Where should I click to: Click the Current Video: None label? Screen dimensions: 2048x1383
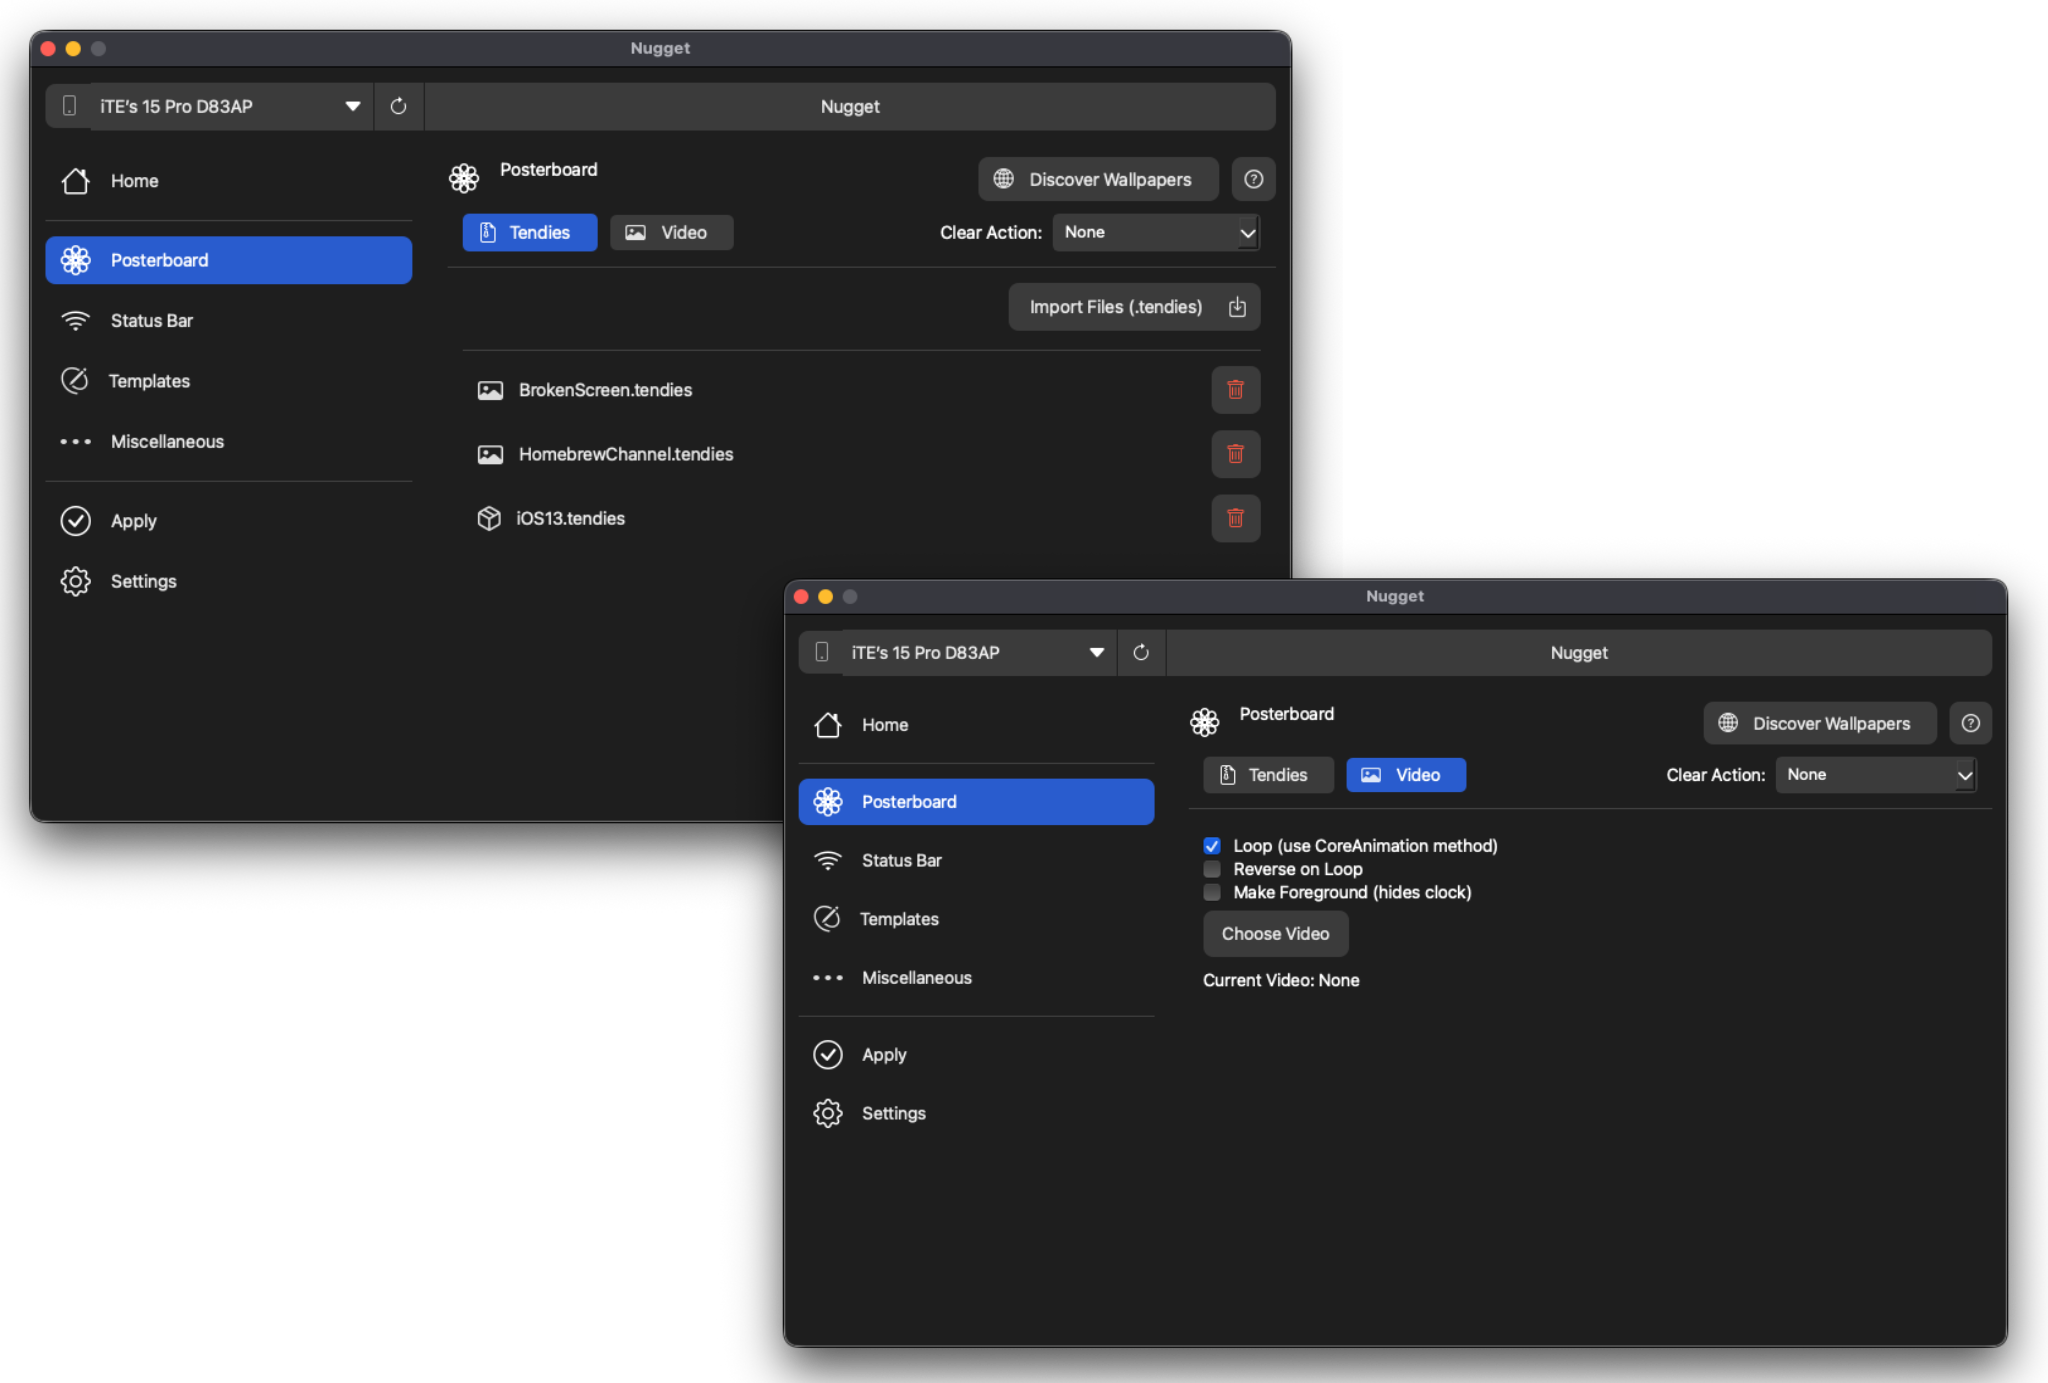coord(1281,980)
